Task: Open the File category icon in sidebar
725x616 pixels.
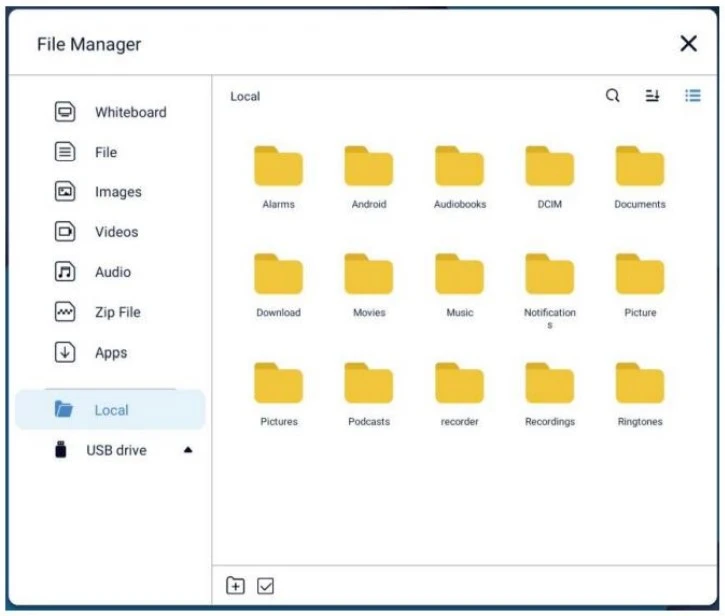Action: [x=65, y=152]
